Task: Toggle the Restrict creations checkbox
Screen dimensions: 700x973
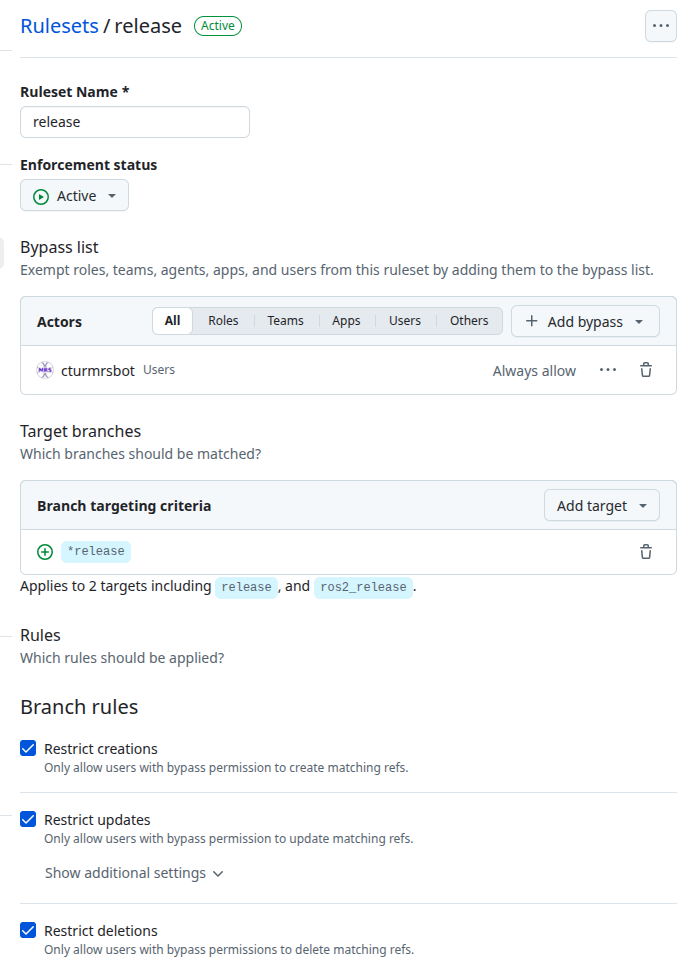Action: 28,748
